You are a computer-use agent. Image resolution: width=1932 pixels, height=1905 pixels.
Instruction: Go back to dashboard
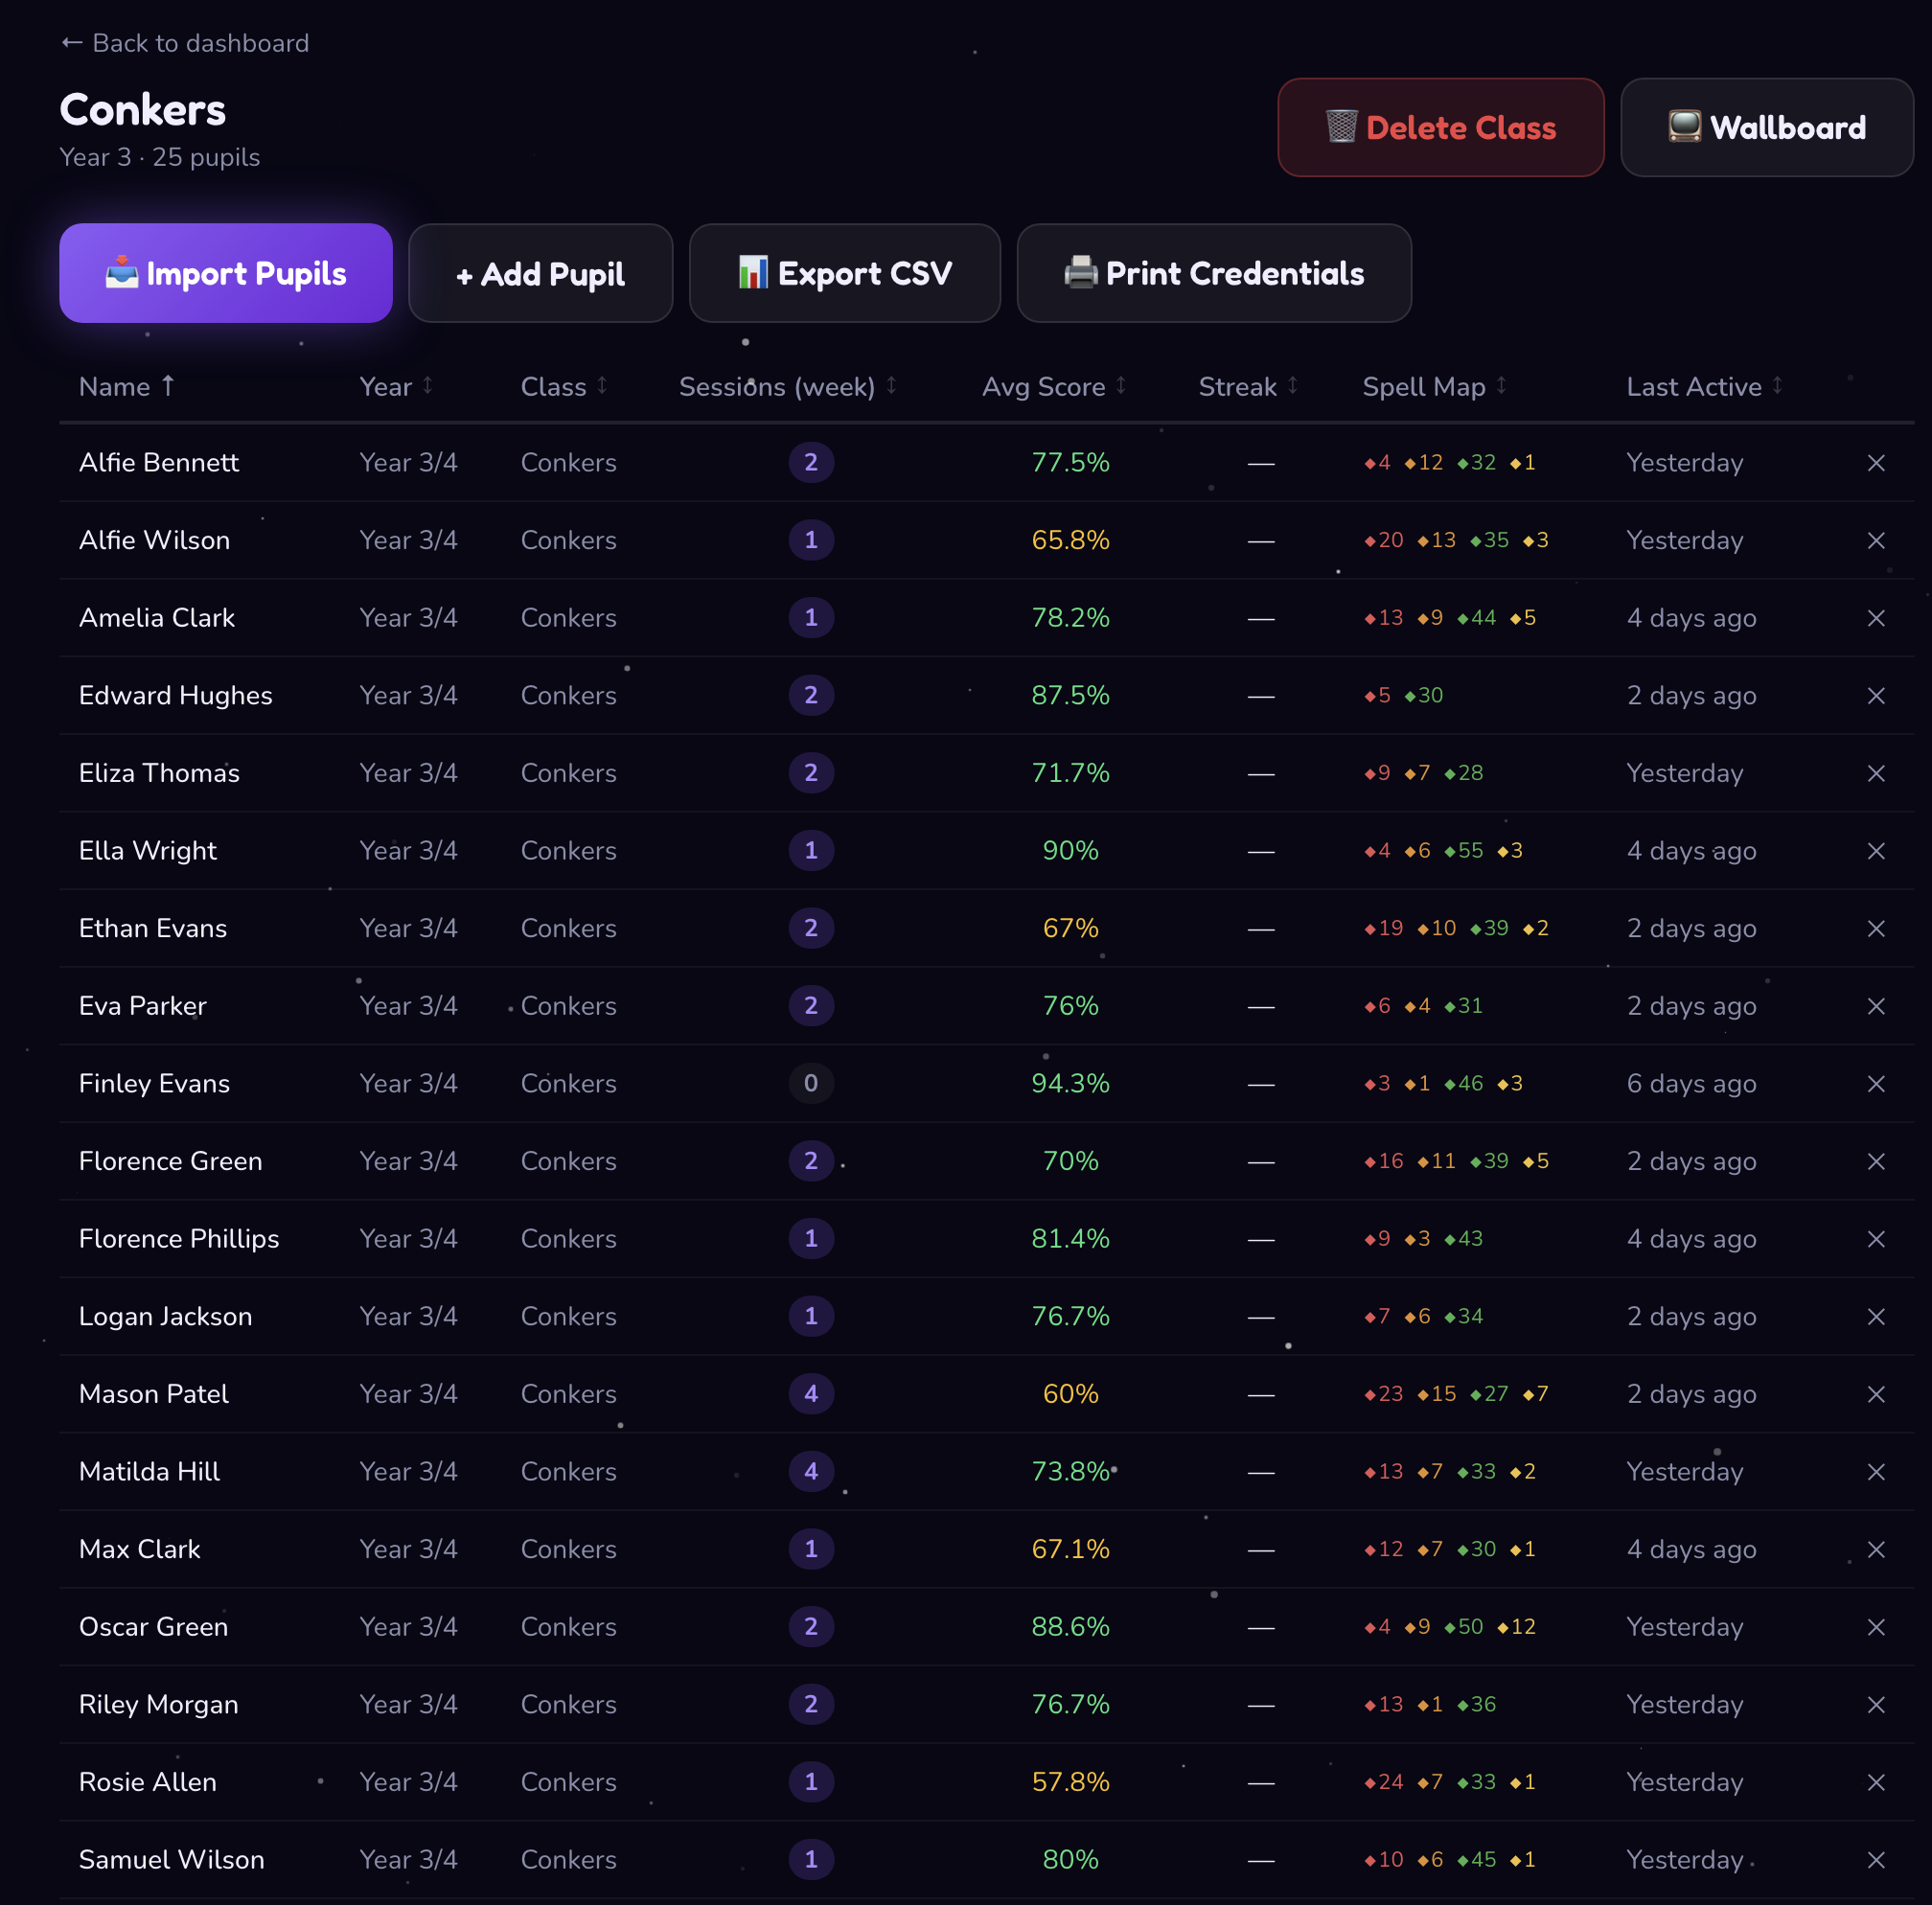185,43
